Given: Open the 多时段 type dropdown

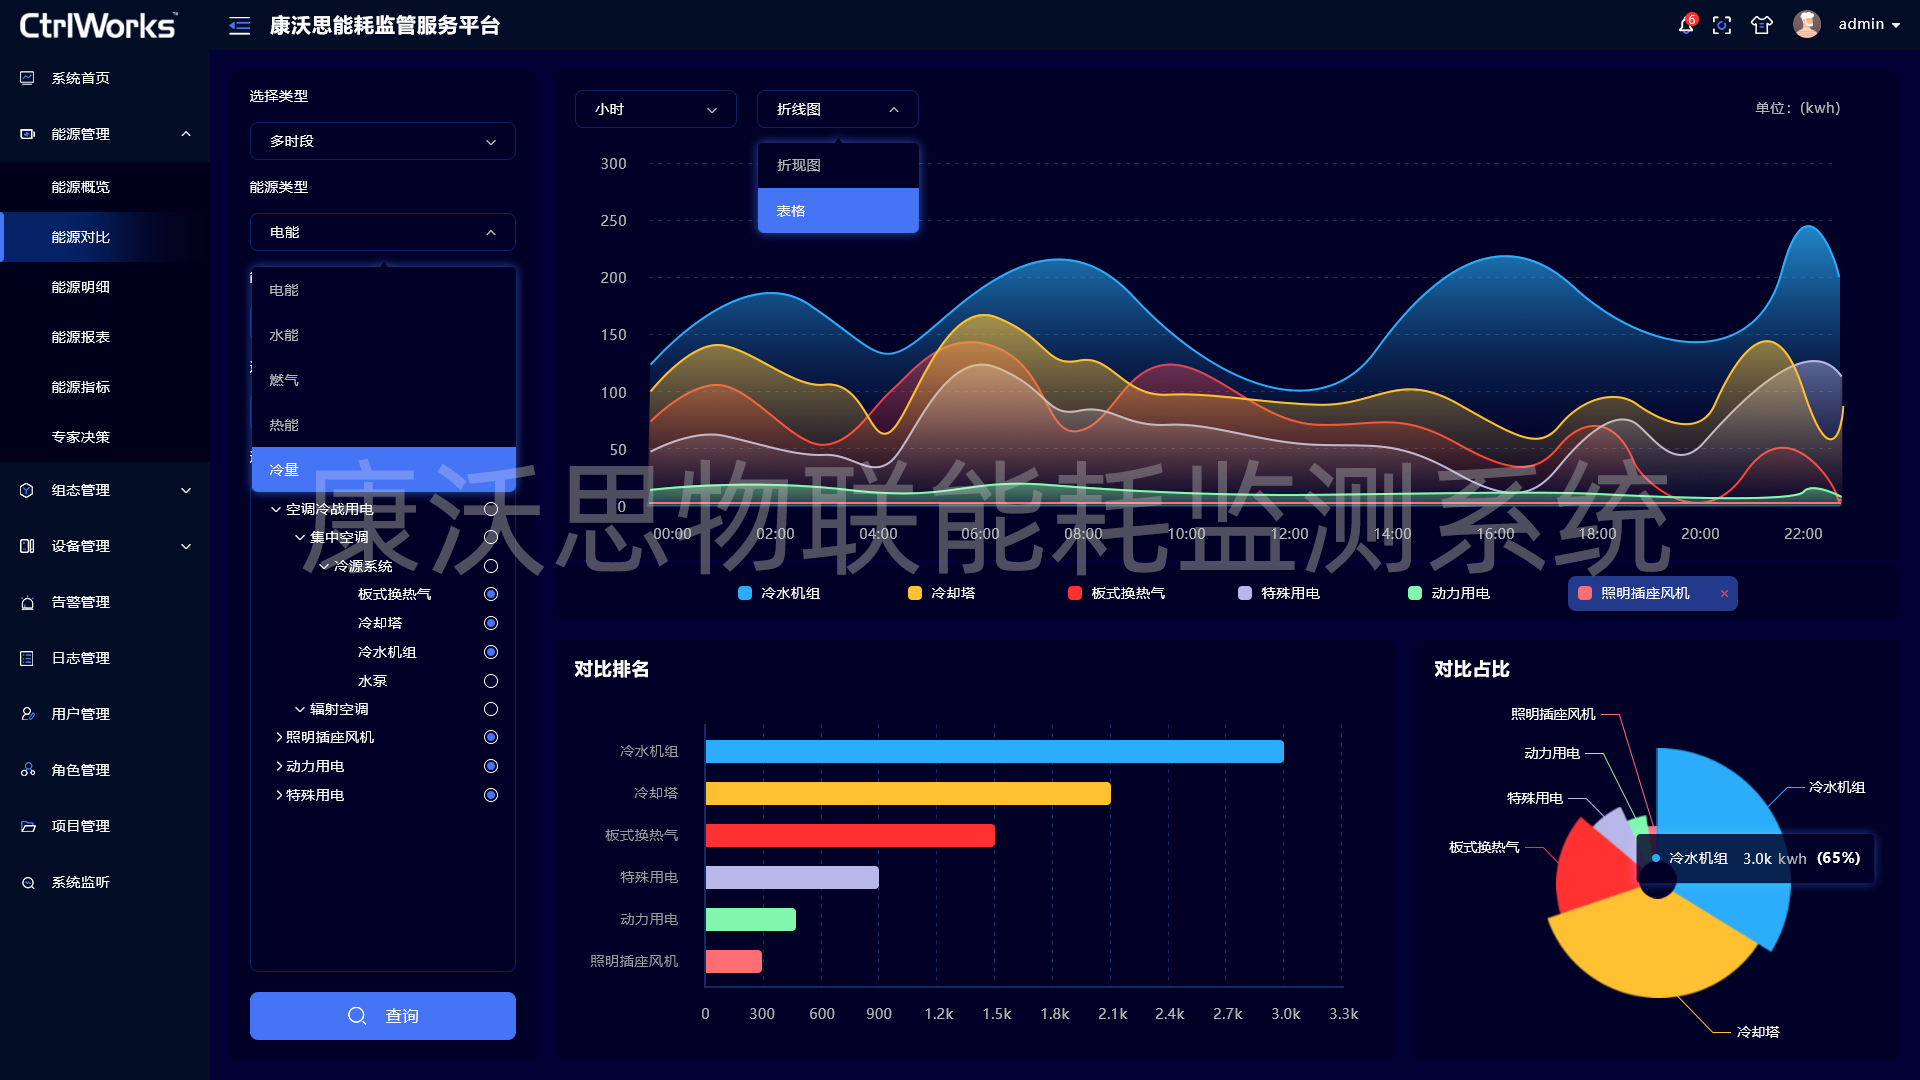Looking at the screenshot, I should pos(383,141).
